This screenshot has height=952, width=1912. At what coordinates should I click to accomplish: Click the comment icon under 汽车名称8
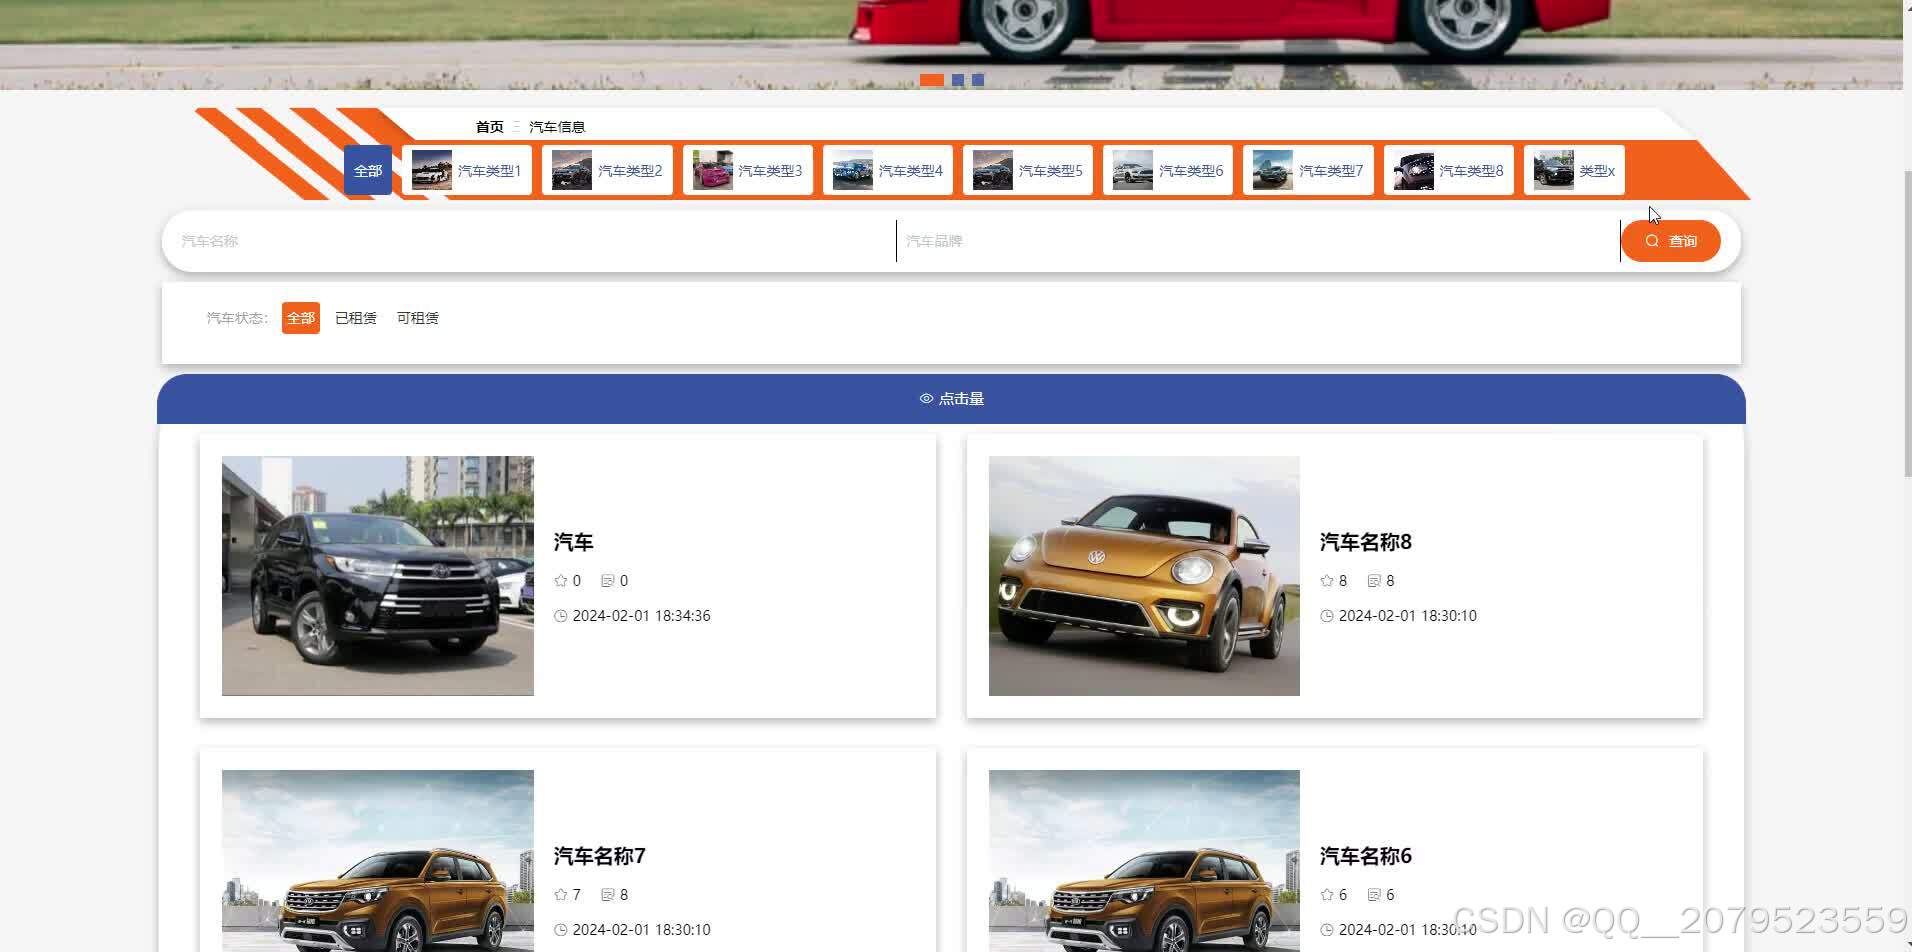pyautogui.click(x=1374, y=581)
